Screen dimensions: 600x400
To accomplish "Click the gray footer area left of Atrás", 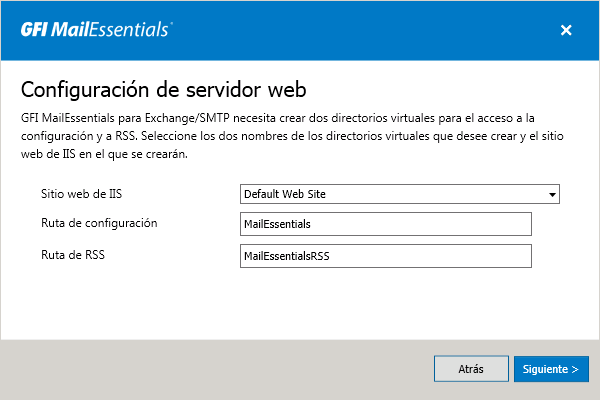I will click(x=200, y=369).
